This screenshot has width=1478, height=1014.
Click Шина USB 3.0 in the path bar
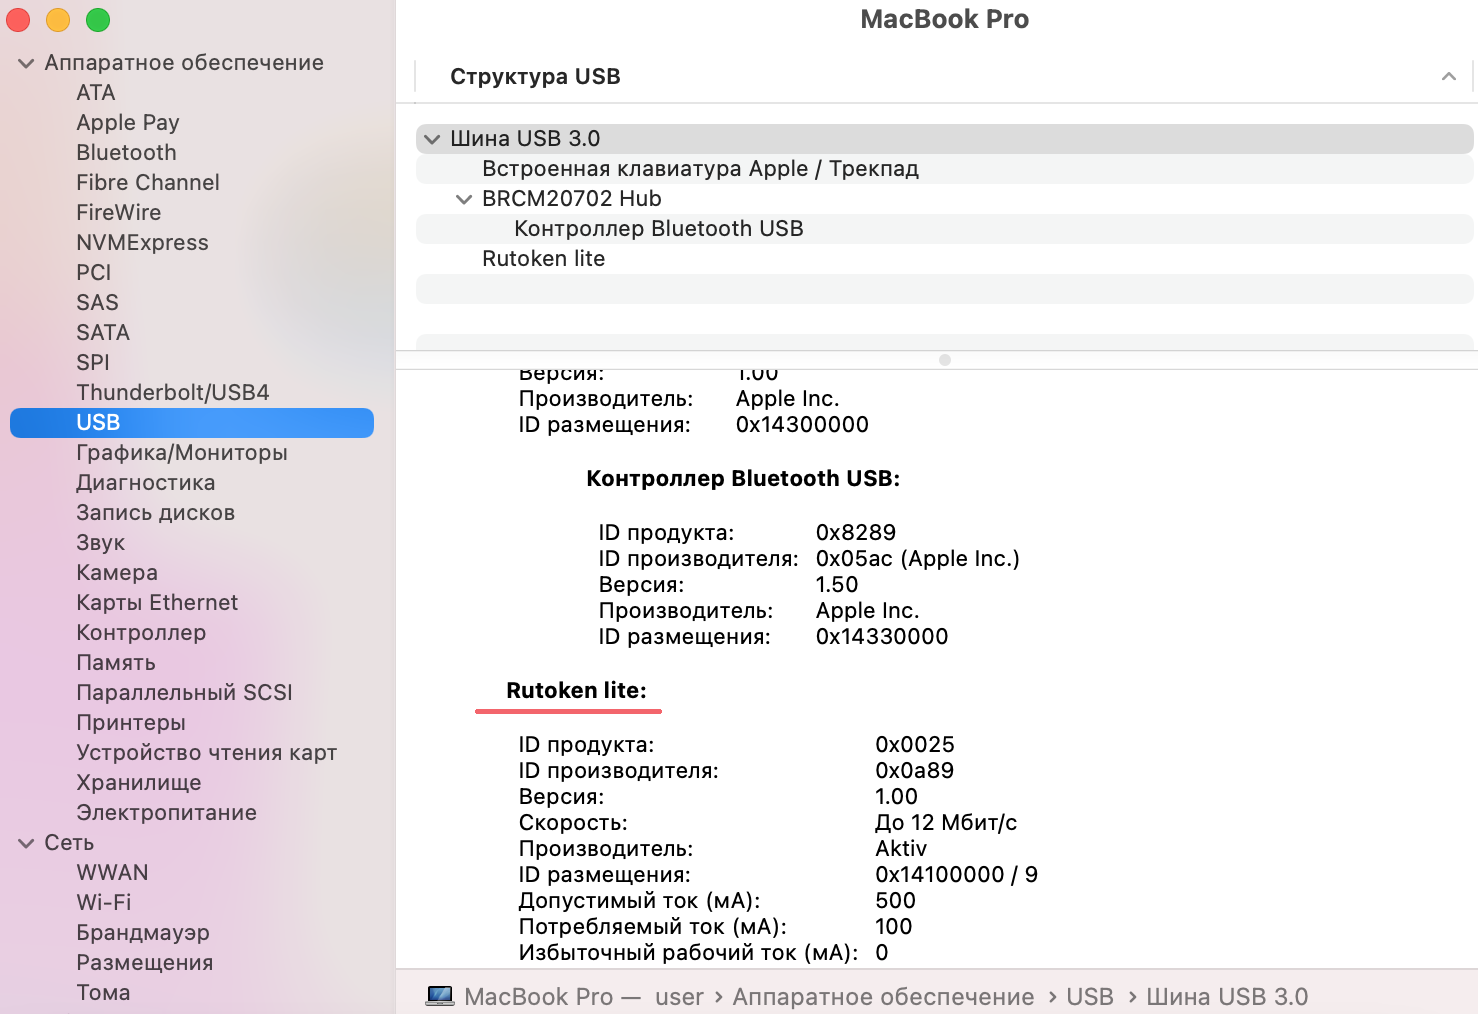(1227, 997)
